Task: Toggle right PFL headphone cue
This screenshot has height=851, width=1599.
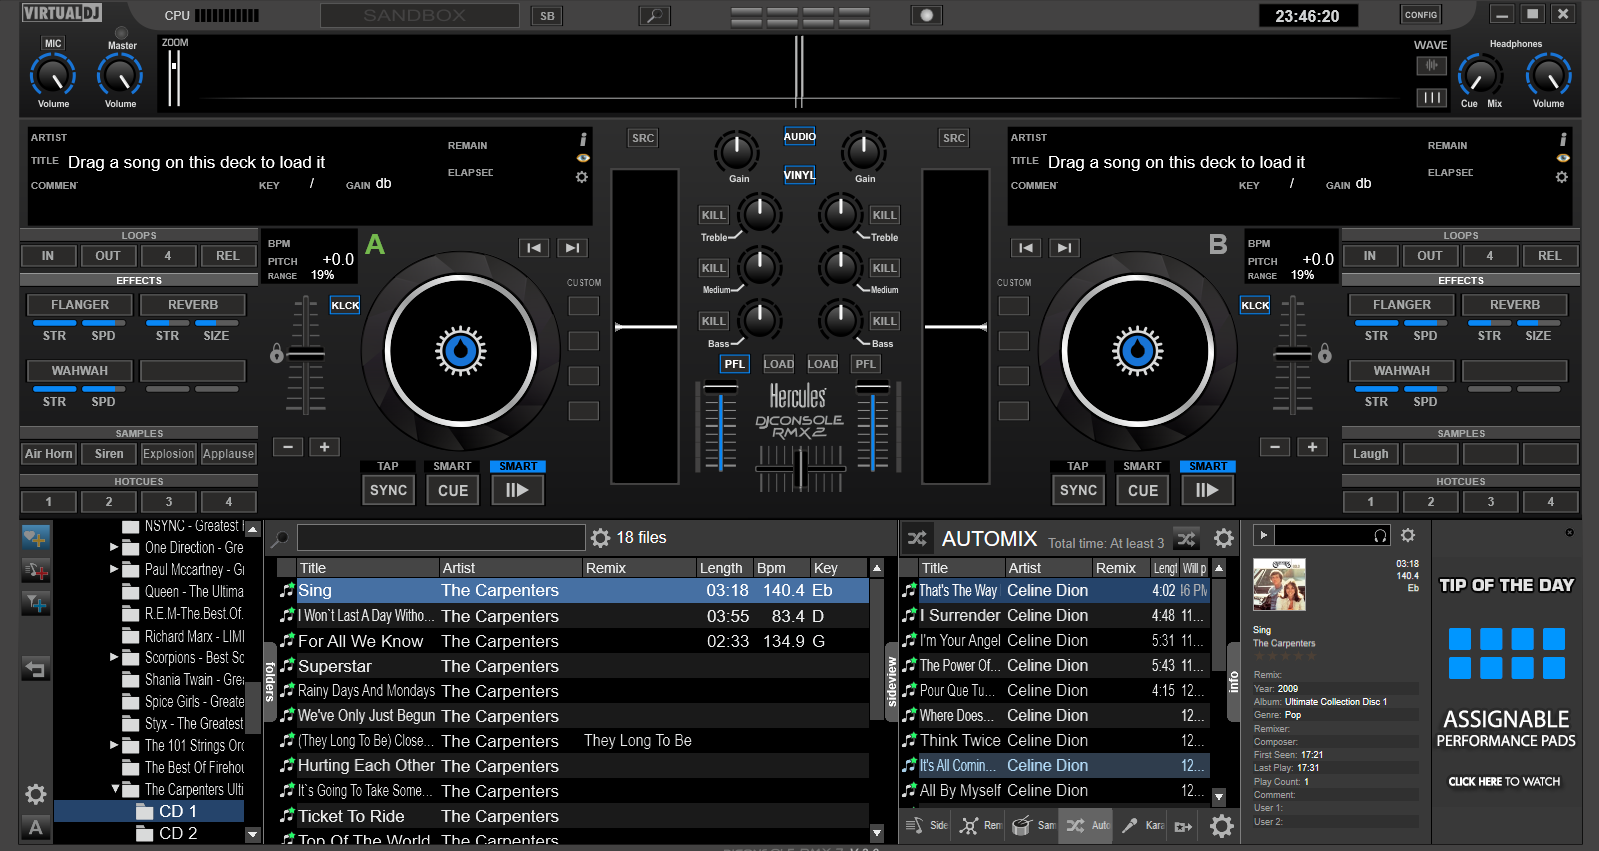Action: coord(865,364)
